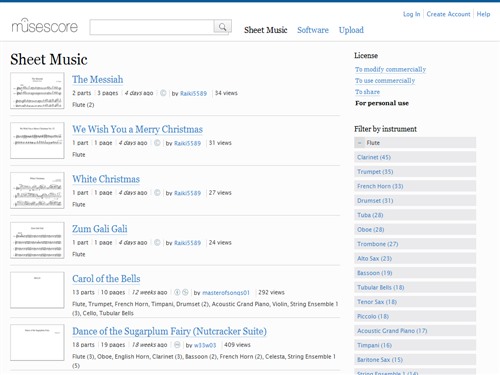Open the Sheet Music tab
Image resolution: width=500 pixels, height=375 pixels.
[266, 30]
